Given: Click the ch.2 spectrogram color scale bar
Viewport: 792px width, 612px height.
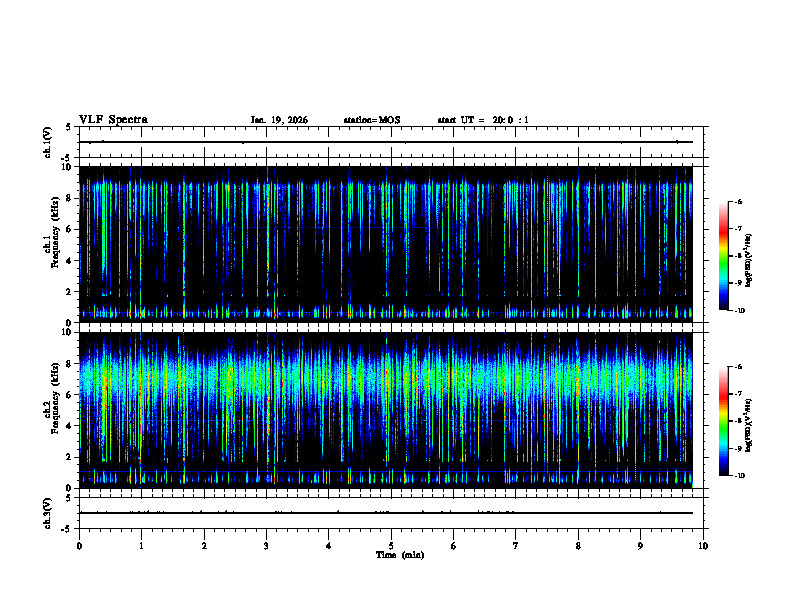Looking at the screenshot, I should (x=723, y=421).
